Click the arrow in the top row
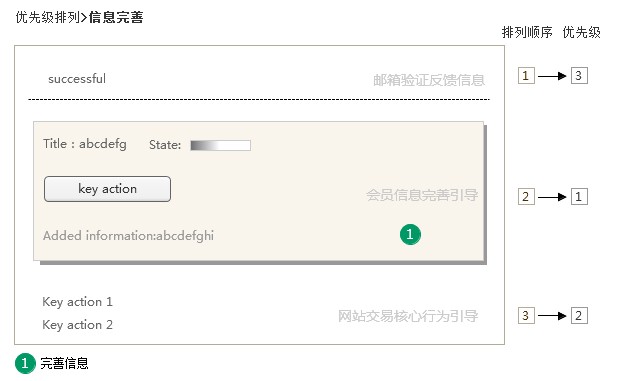 coord(552,76)
